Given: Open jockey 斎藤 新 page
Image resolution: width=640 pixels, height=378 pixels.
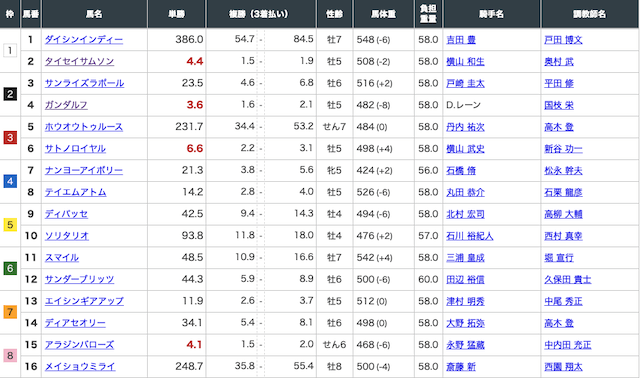Looking at the screenshot, I should click(x=461, y=367).
